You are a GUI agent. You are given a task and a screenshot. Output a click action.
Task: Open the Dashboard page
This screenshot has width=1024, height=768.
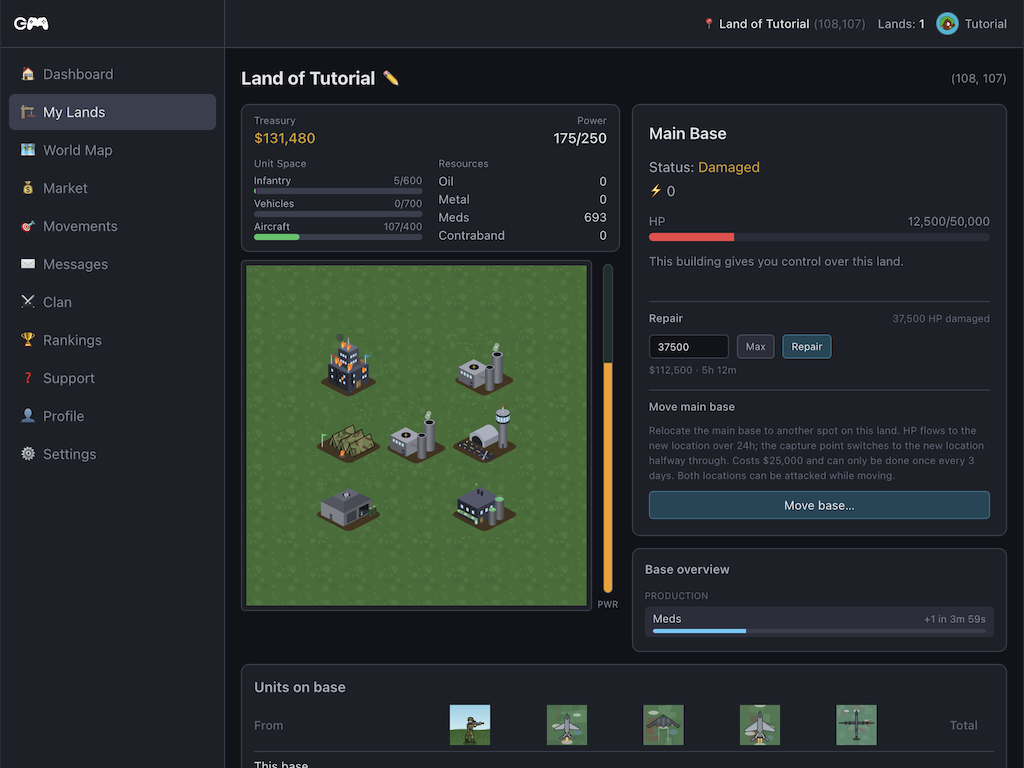coord(112,74)
